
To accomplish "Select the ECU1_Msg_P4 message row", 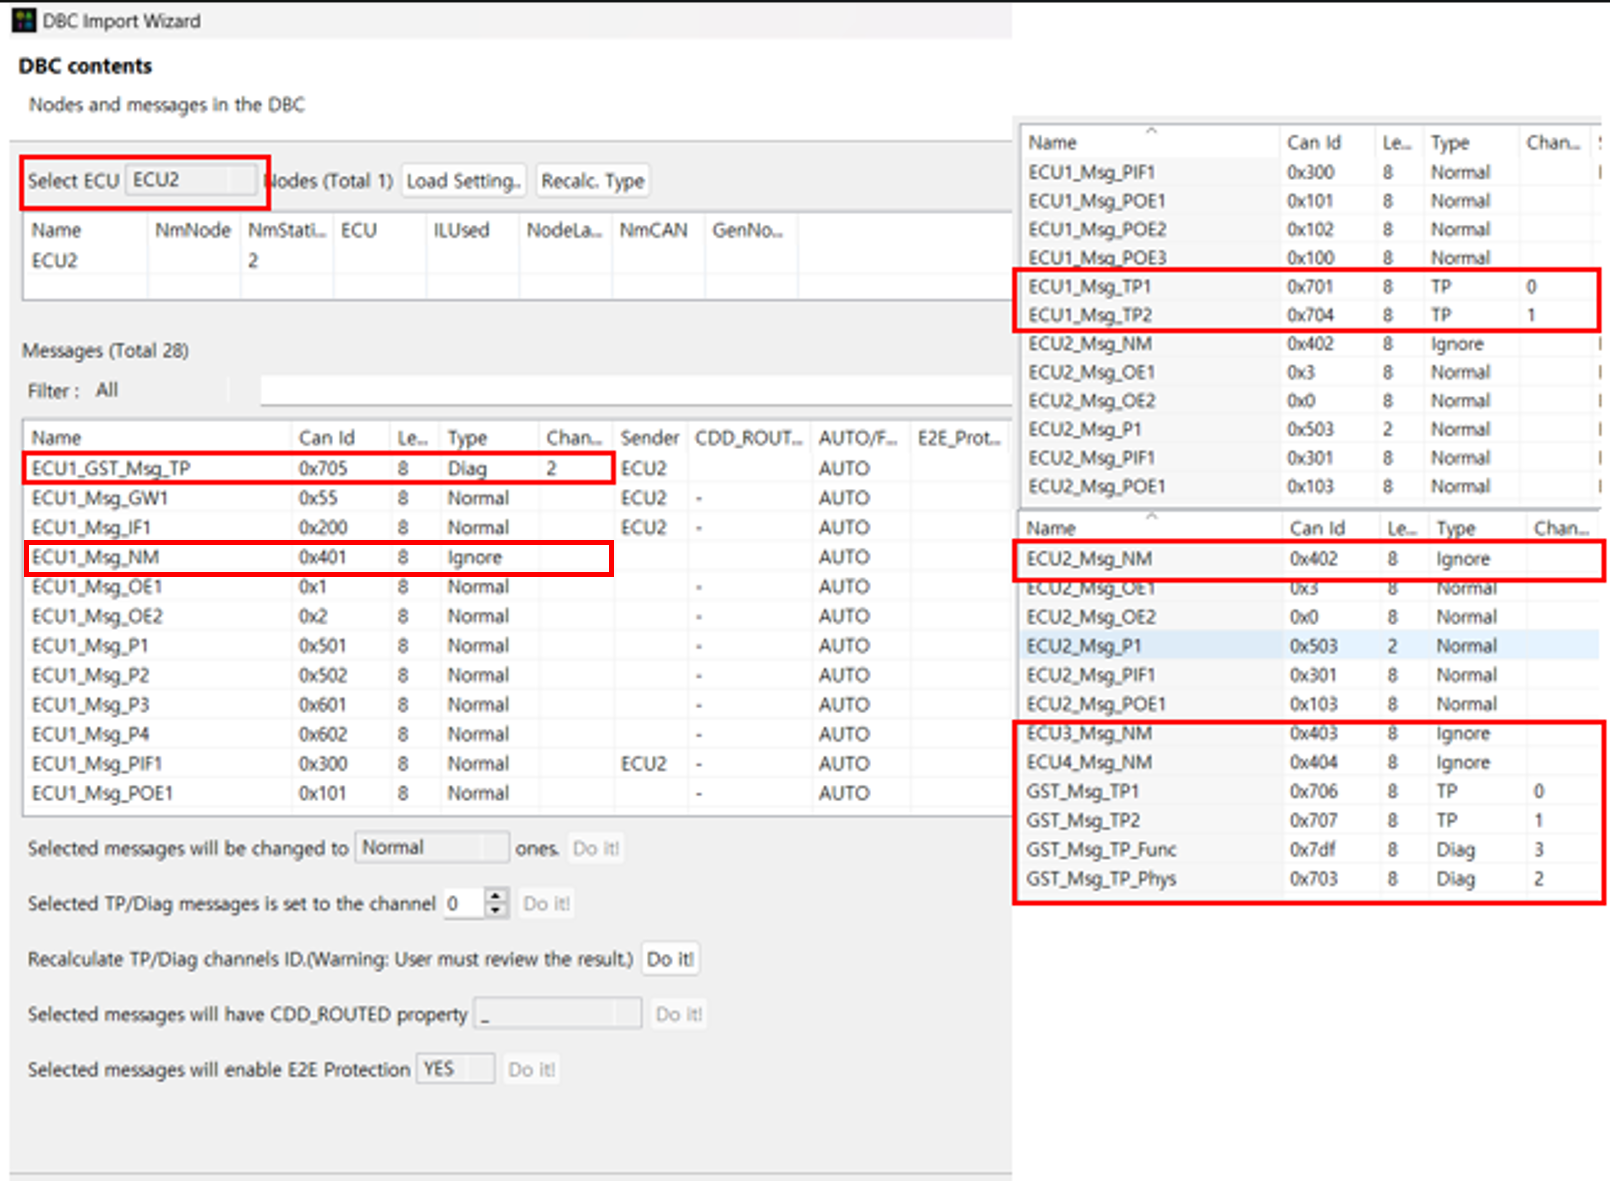I will click(518, 734).
